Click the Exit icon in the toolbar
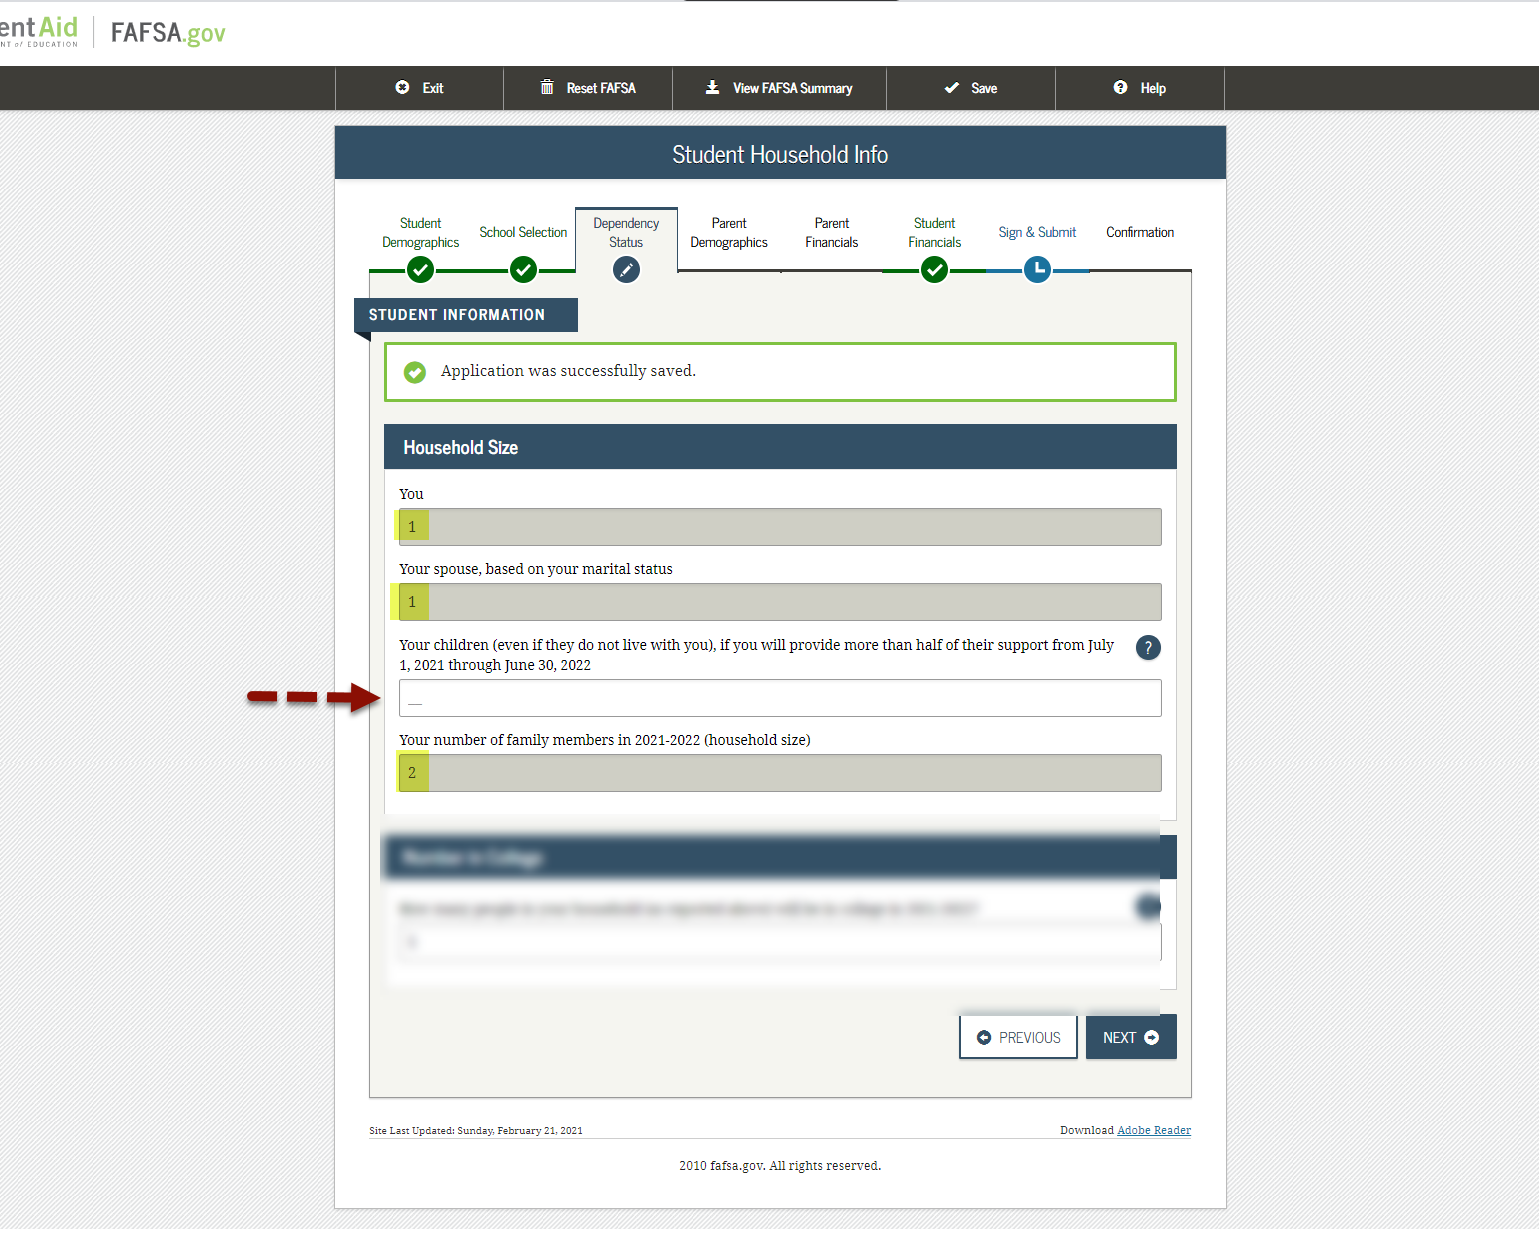 (401, 88)
